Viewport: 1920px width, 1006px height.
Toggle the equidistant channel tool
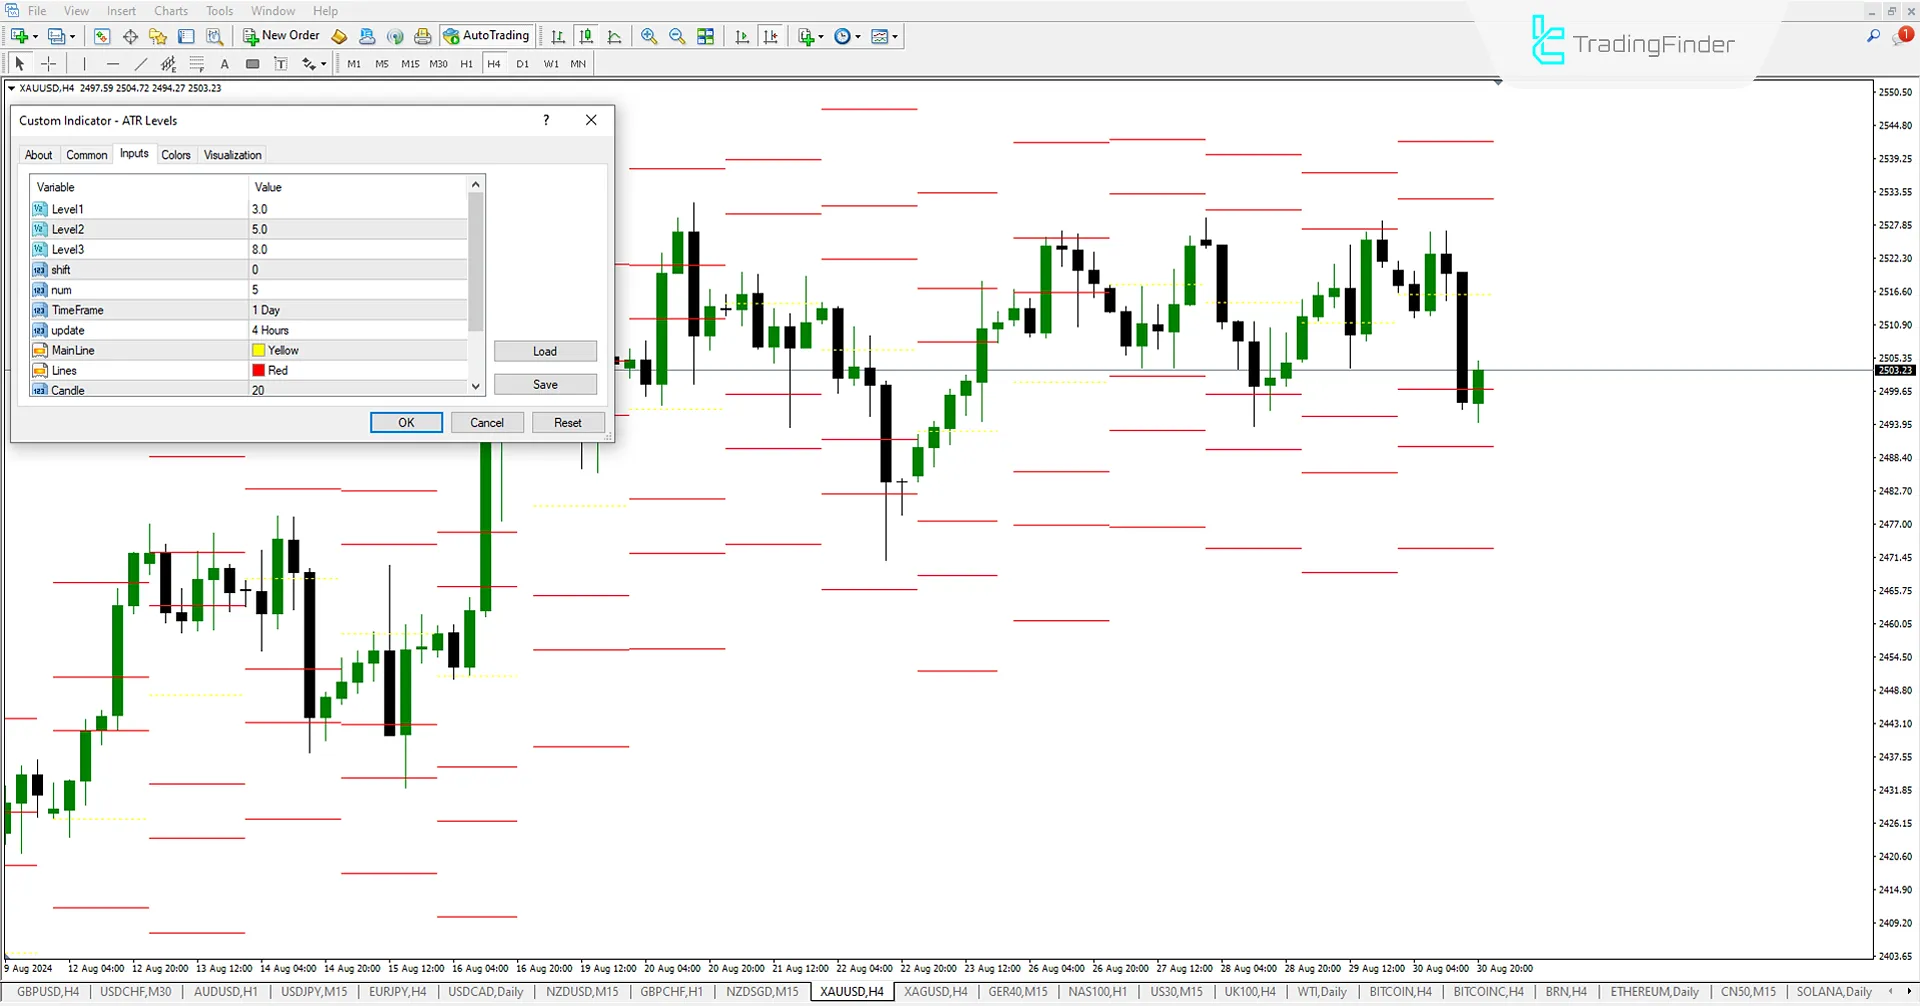coord(168,63)
